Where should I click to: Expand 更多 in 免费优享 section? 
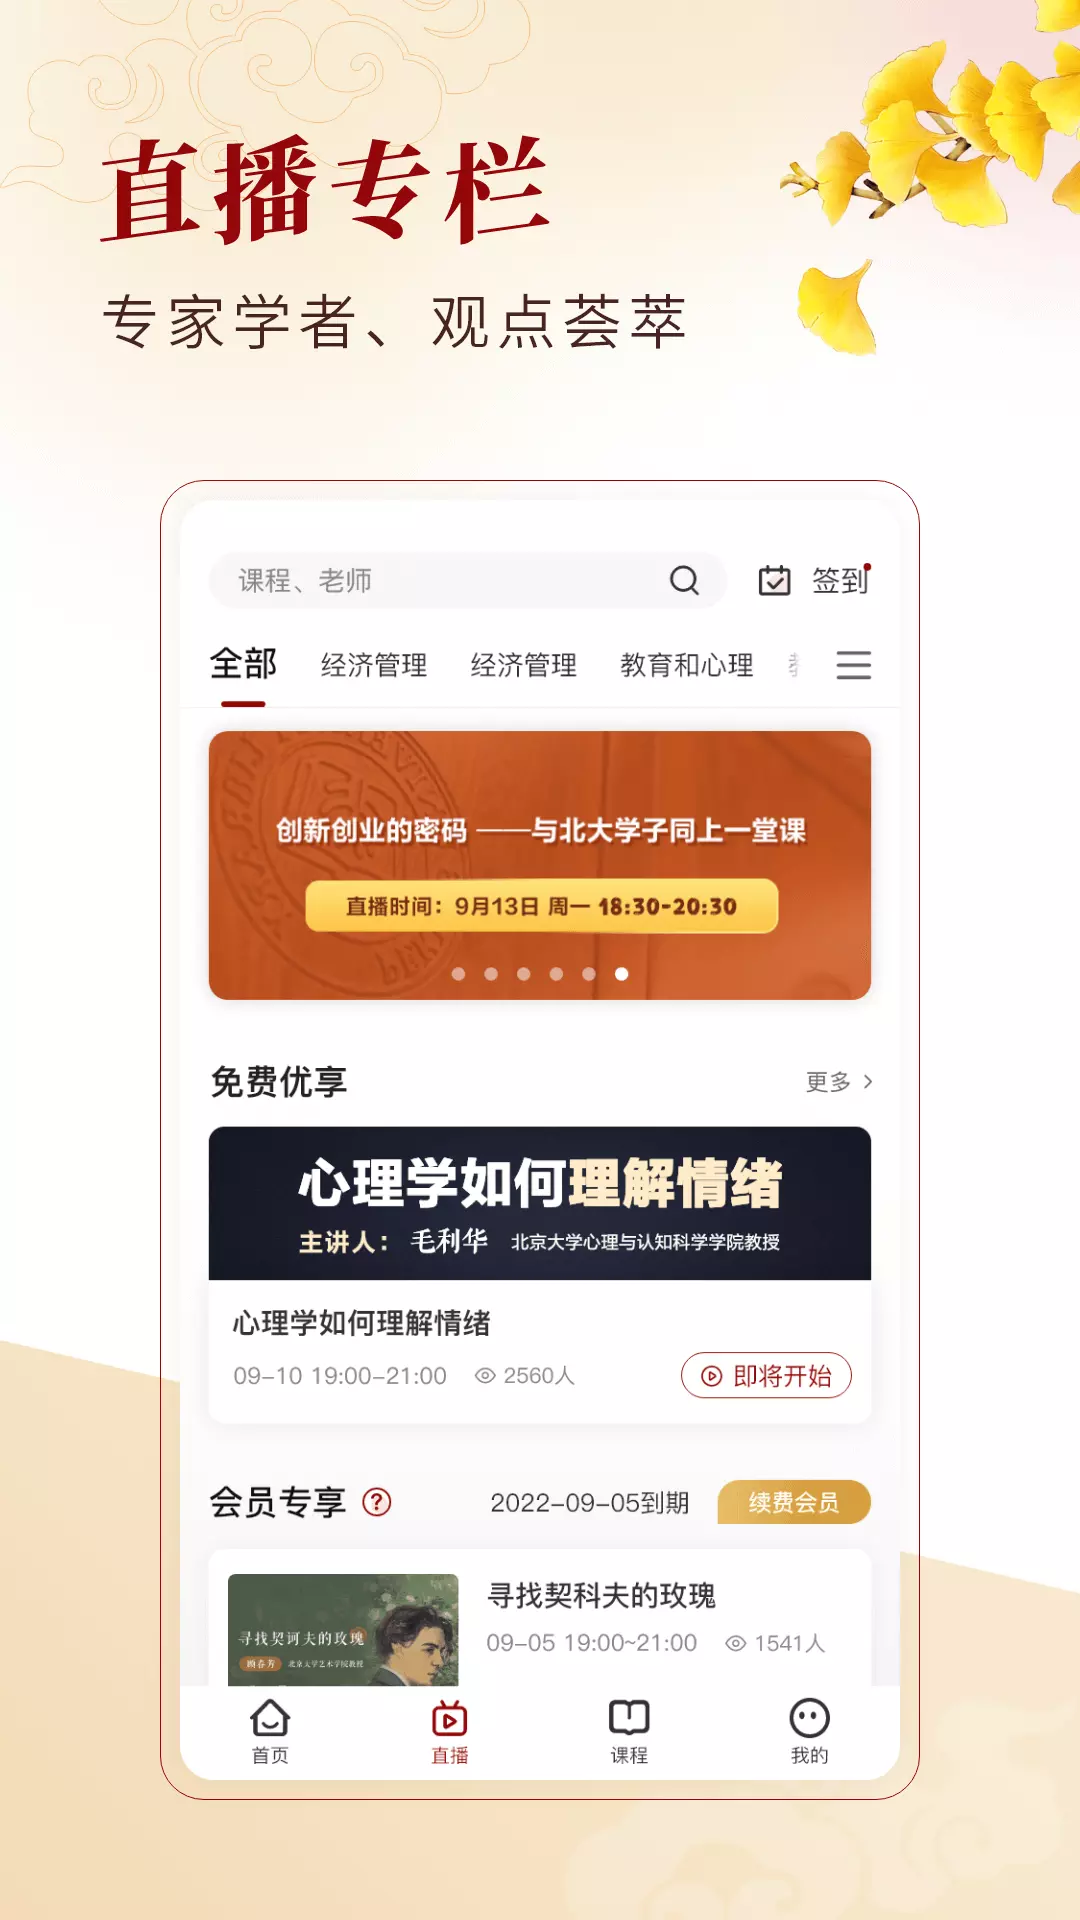pyautogui.click(x=839, y=1082)
